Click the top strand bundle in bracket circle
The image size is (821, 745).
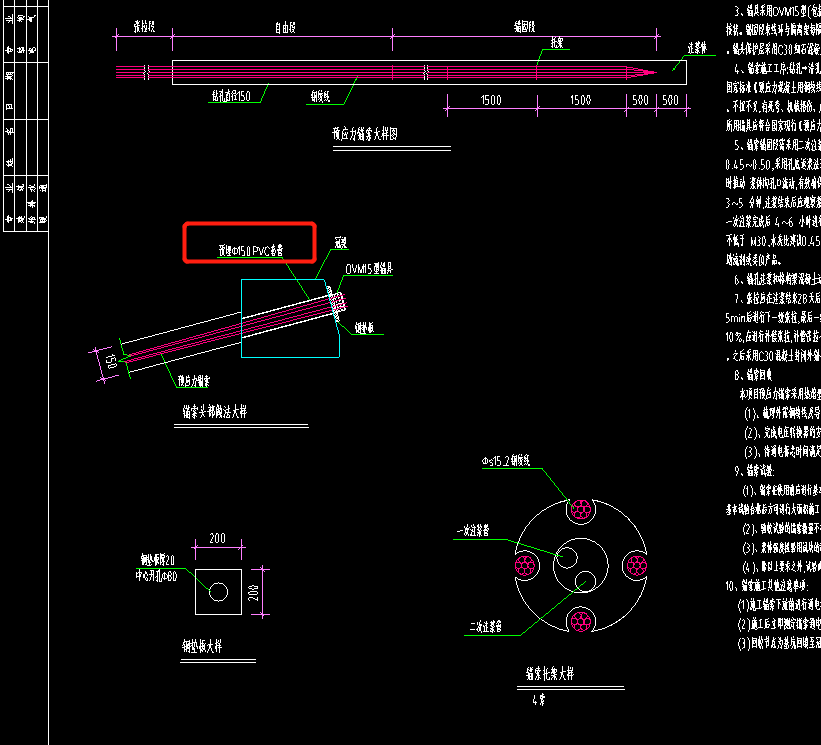coord(581,510)
